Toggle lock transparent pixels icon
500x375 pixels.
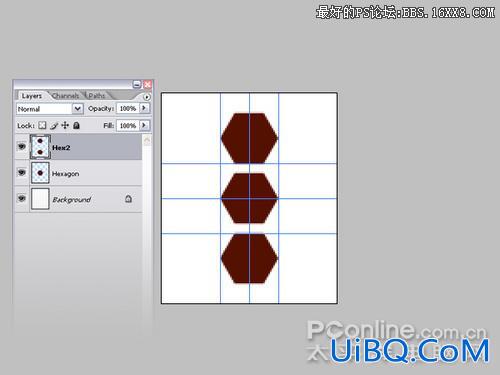pyautogui.click(x=42, y=125)
